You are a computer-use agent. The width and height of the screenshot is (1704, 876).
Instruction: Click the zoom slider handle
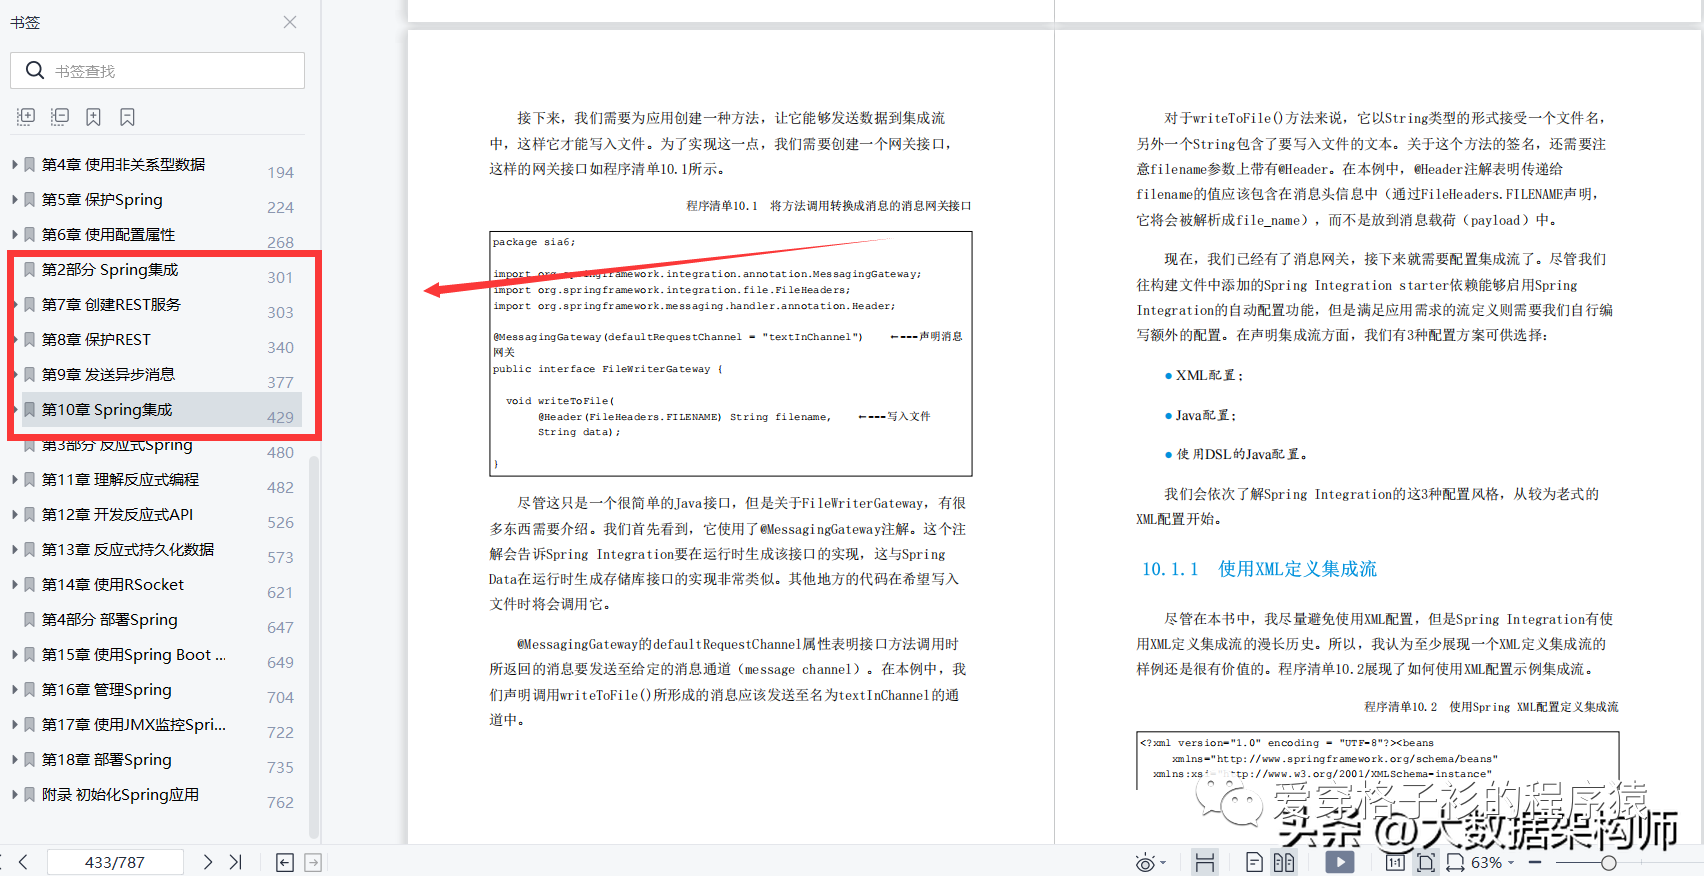click(x=1608, y=862)
